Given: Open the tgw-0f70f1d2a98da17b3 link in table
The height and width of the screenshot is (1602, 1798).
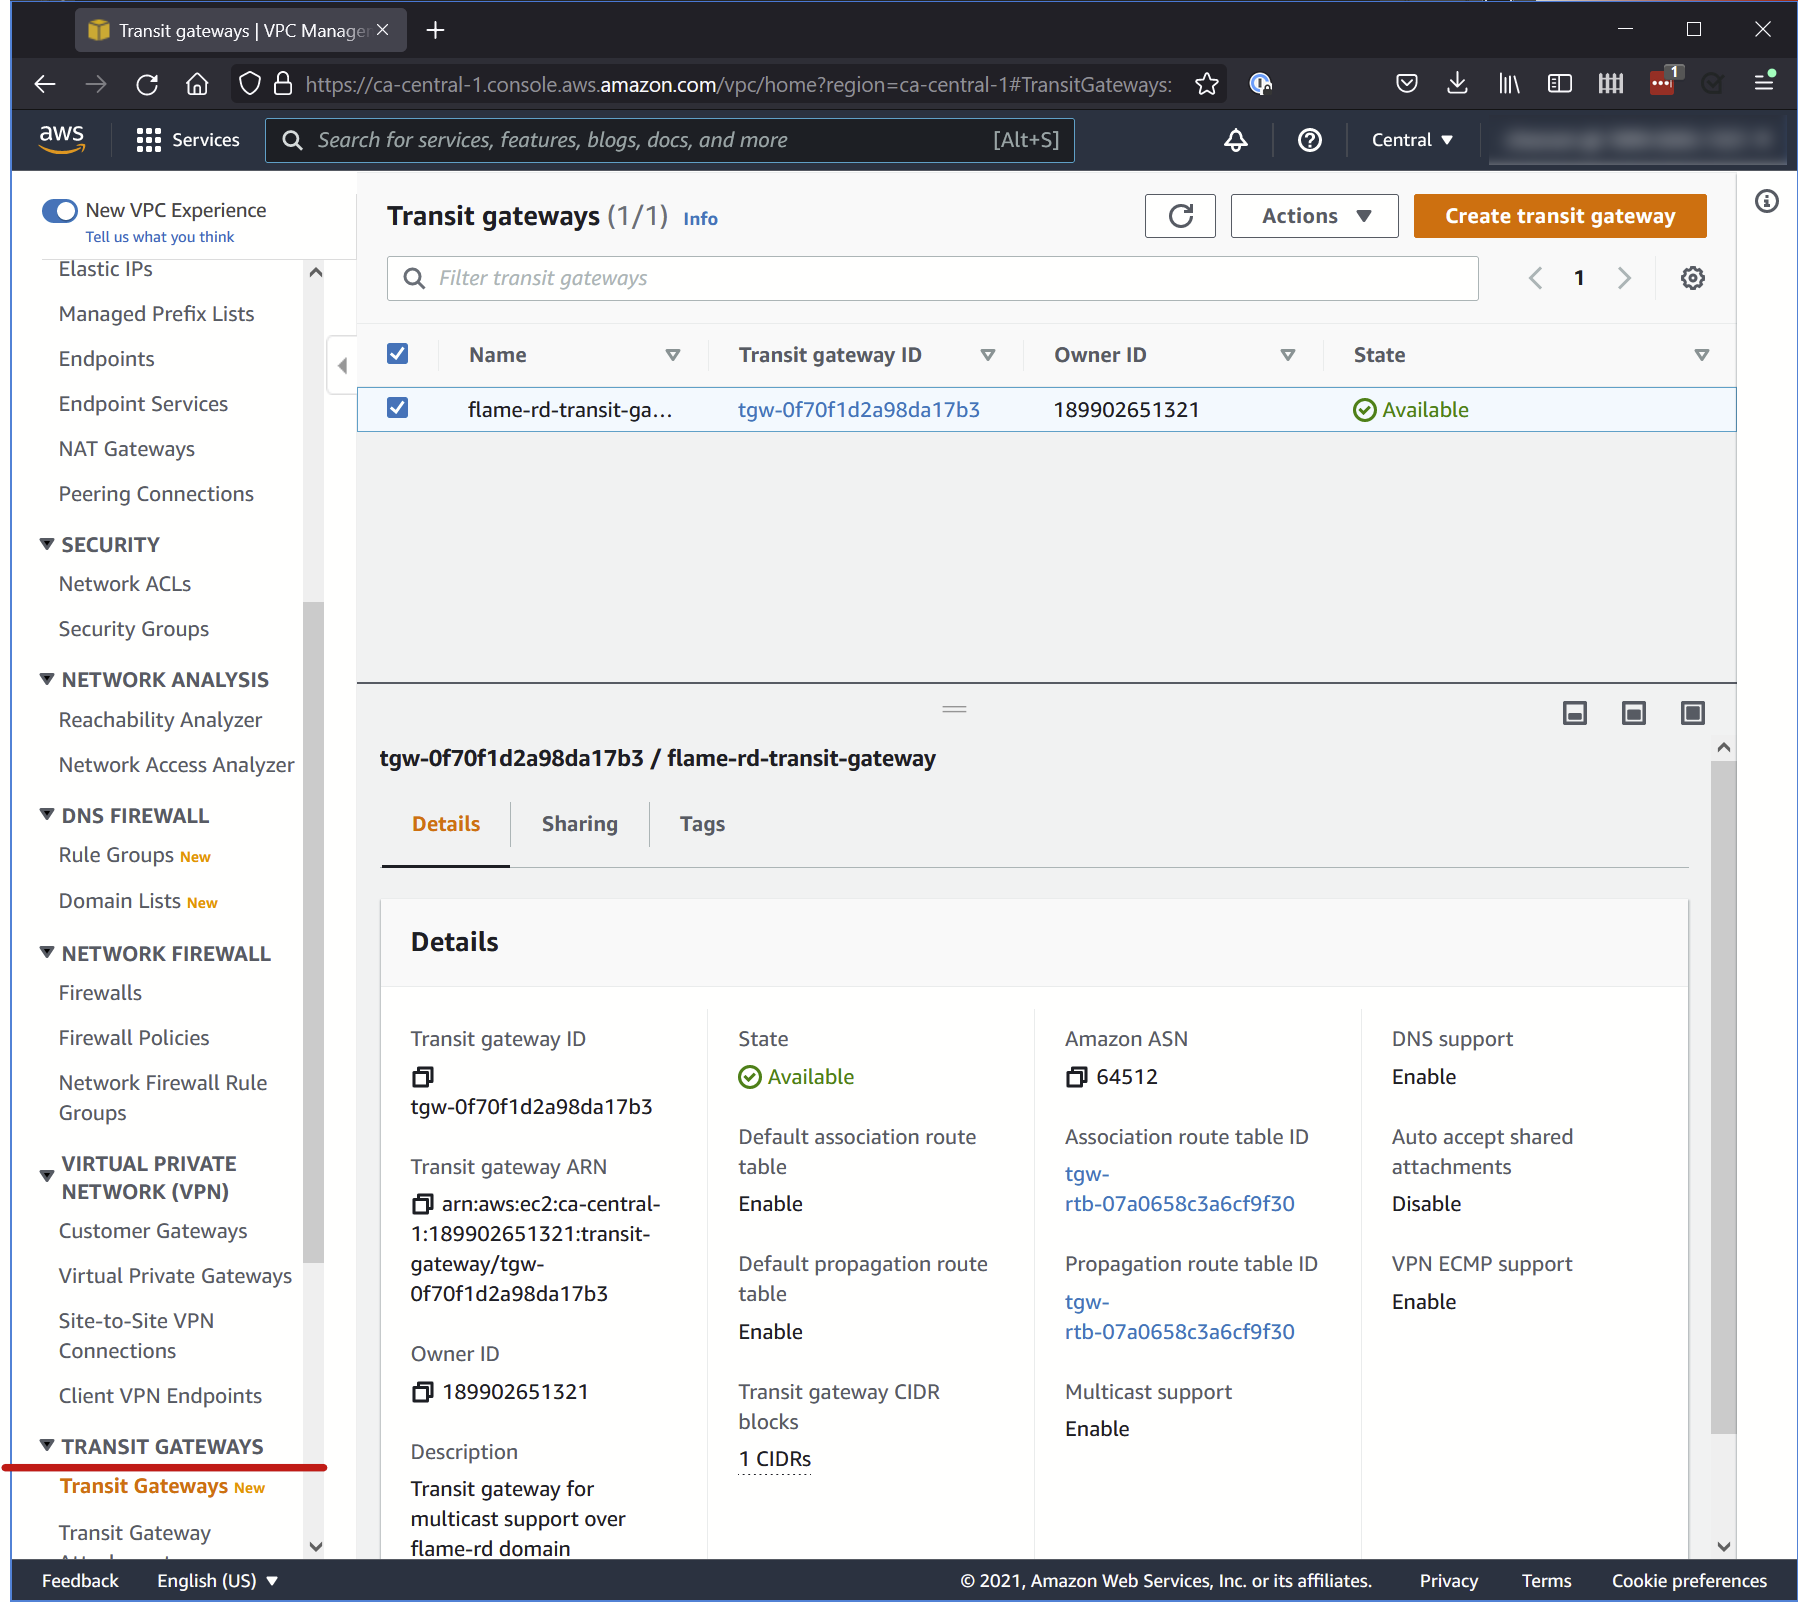Looking at the screenshot, I should pos(859,410).
